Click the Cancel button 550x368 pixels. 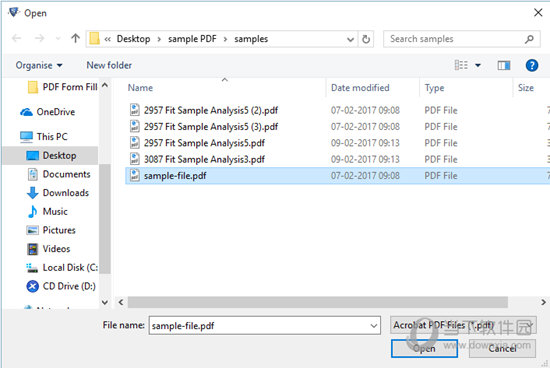pyautogui.click(x=502, y=348)
